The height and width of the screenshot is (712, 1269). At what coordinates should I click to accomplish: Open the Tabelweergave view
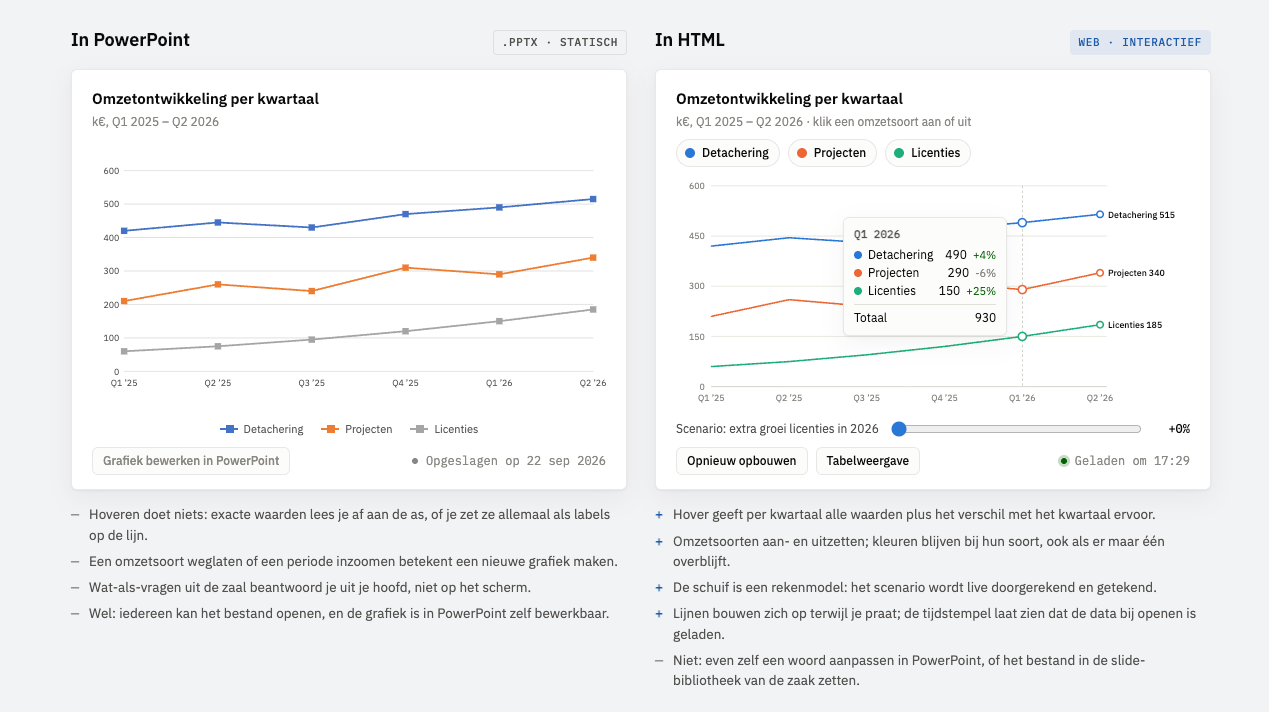(868, 461)
